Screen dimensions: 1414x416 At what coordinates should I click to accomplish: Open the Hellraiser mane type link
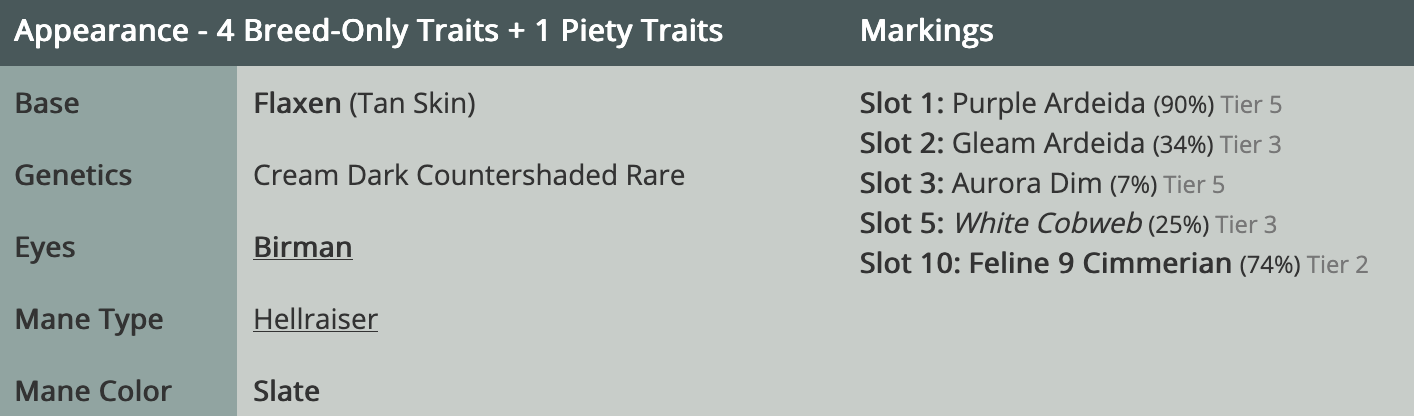tap(315, 319)
